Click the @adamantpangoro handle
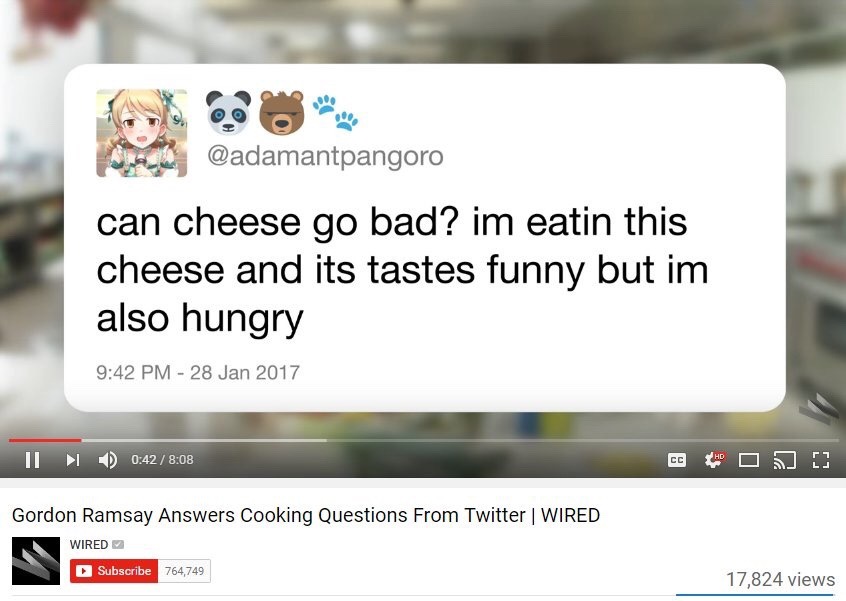 click(x=325, y=156)
